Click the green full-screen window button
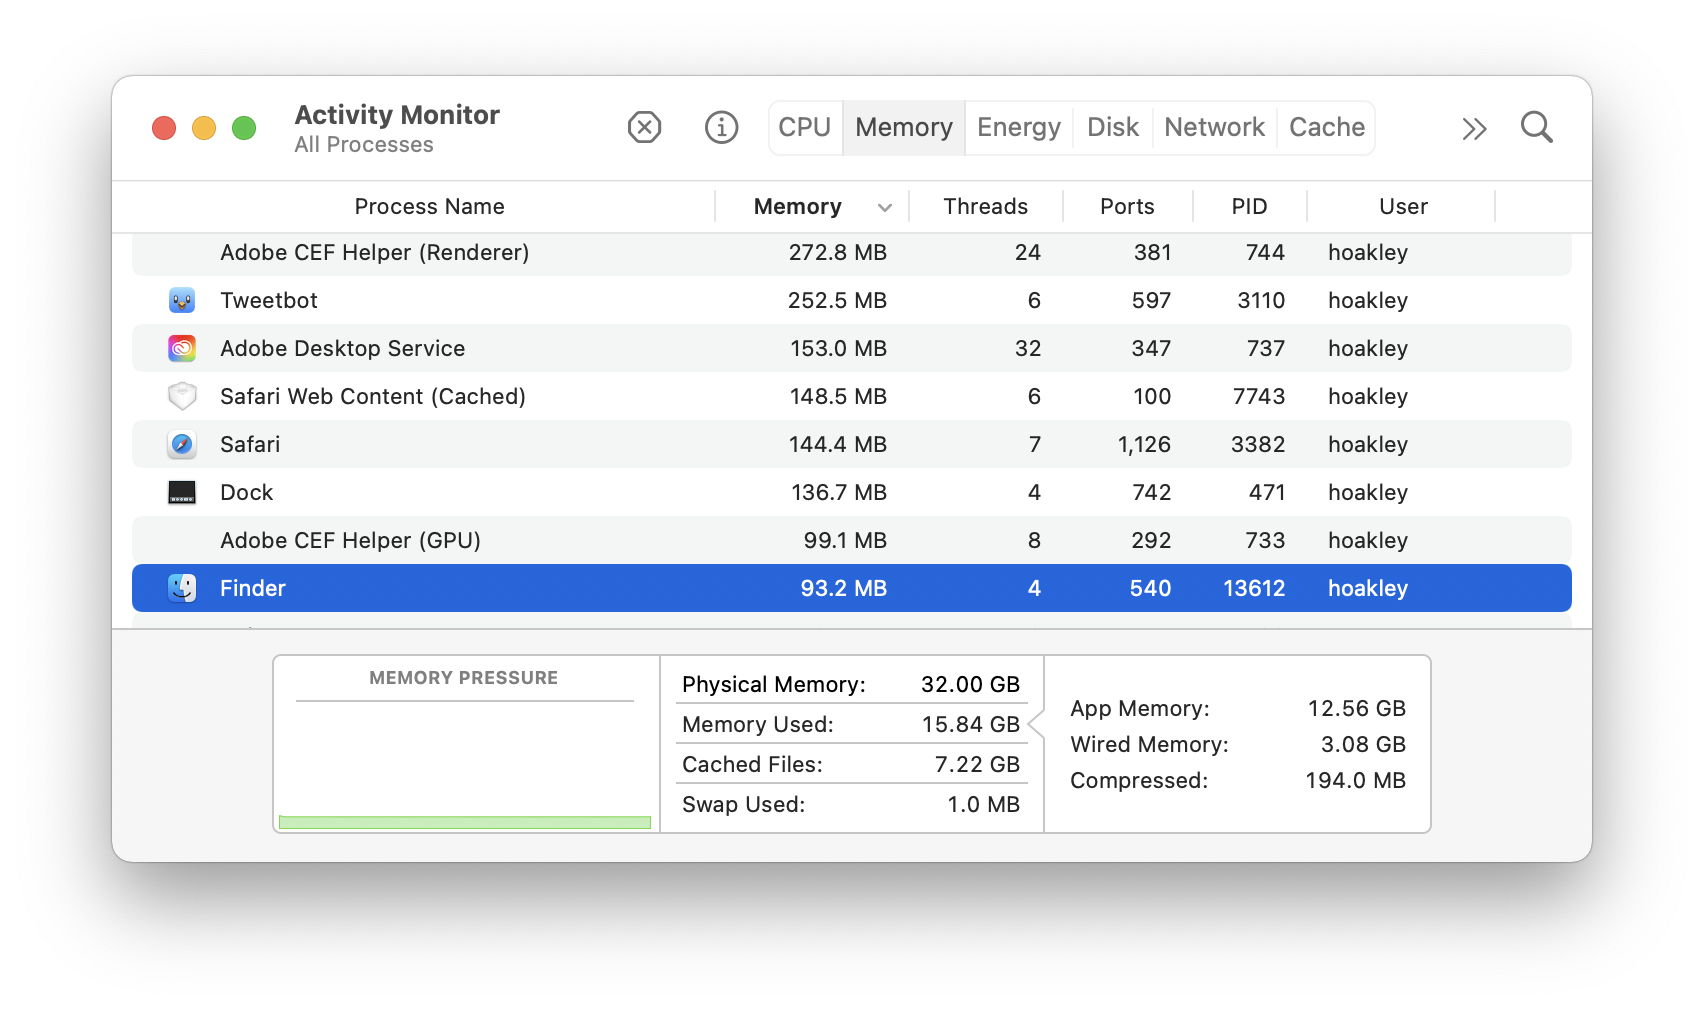Viewport: 1704px width, 1010px height. pos(244,129)
